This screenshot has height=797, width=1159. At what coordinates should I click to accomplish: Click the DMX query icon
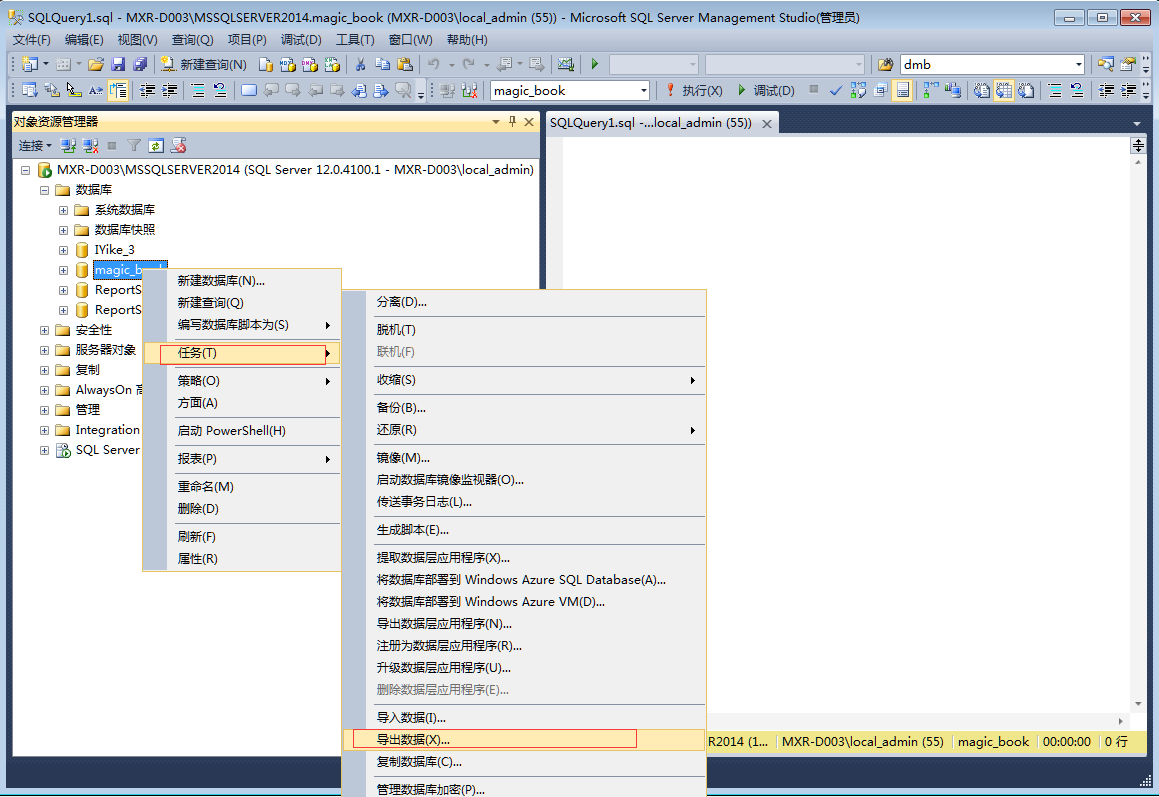pyautogui.click(x=310, y=64)
